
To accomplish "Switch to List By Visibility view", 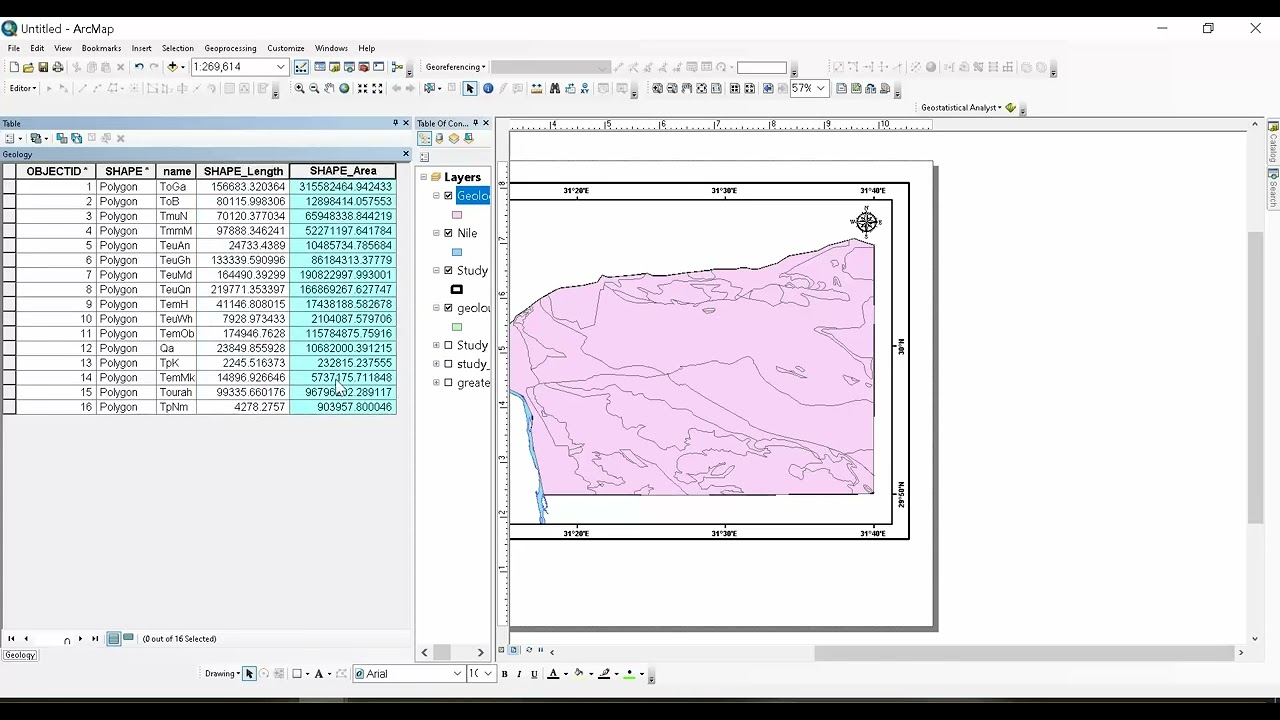I will [453, 138].
